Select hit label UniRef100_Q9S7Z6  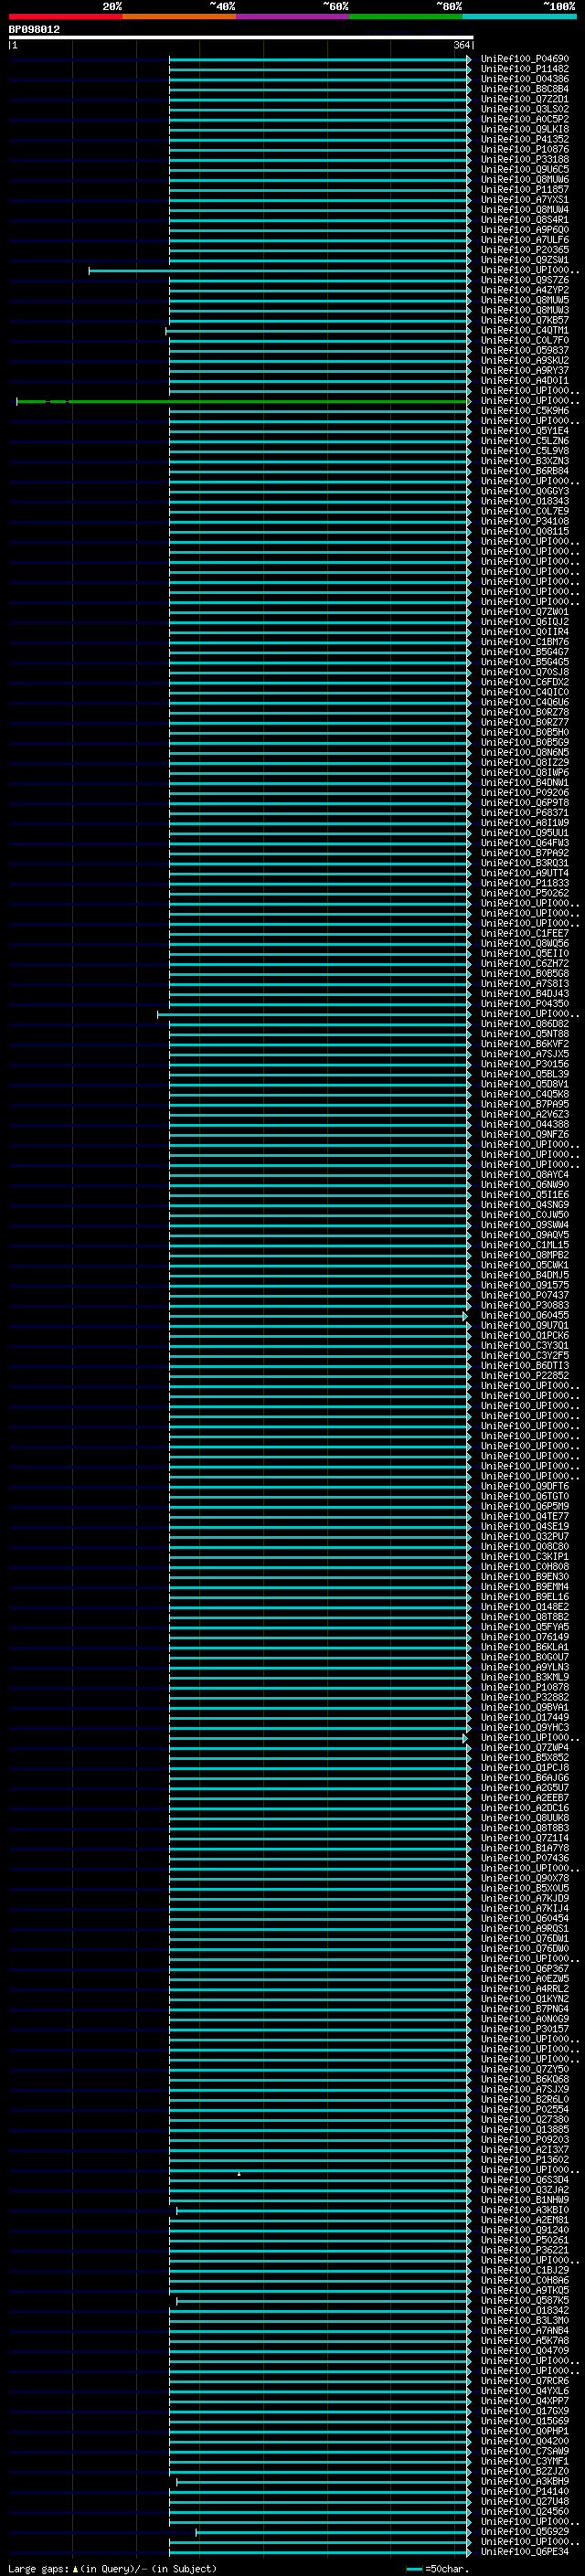coord(525,280)
